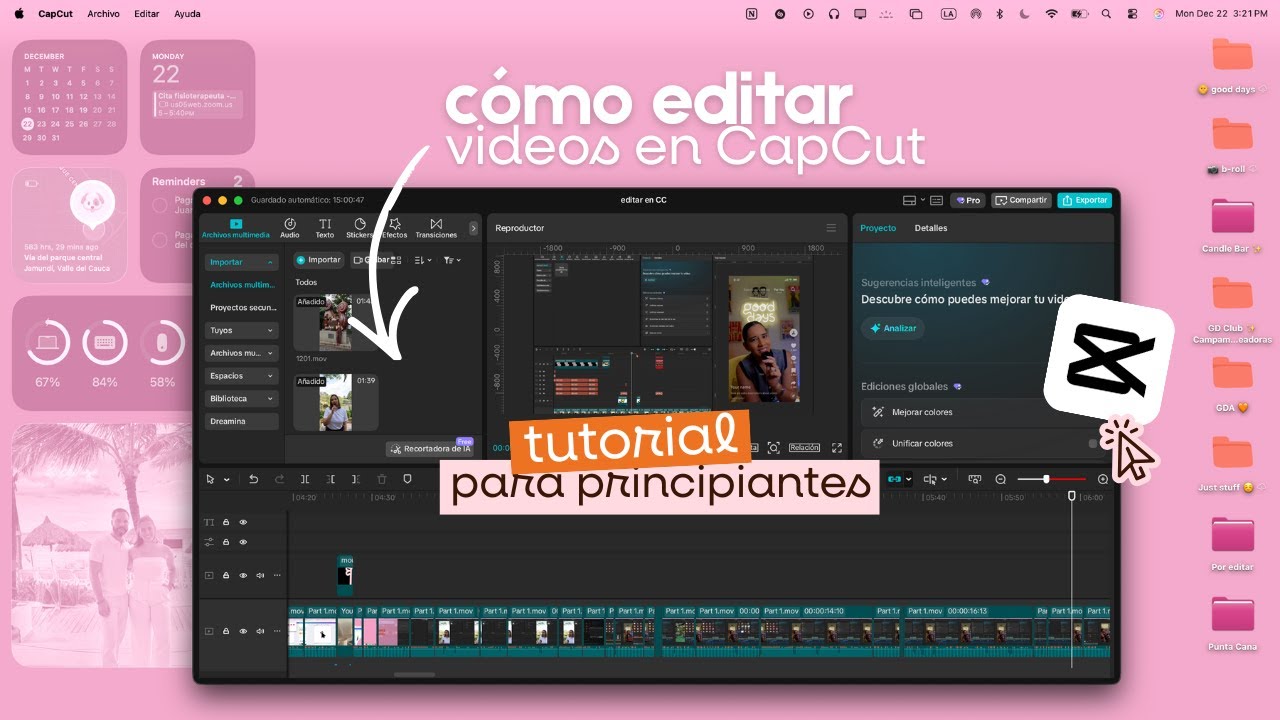
Task: Open the media sort order dropdown
Action: (422, 260)
